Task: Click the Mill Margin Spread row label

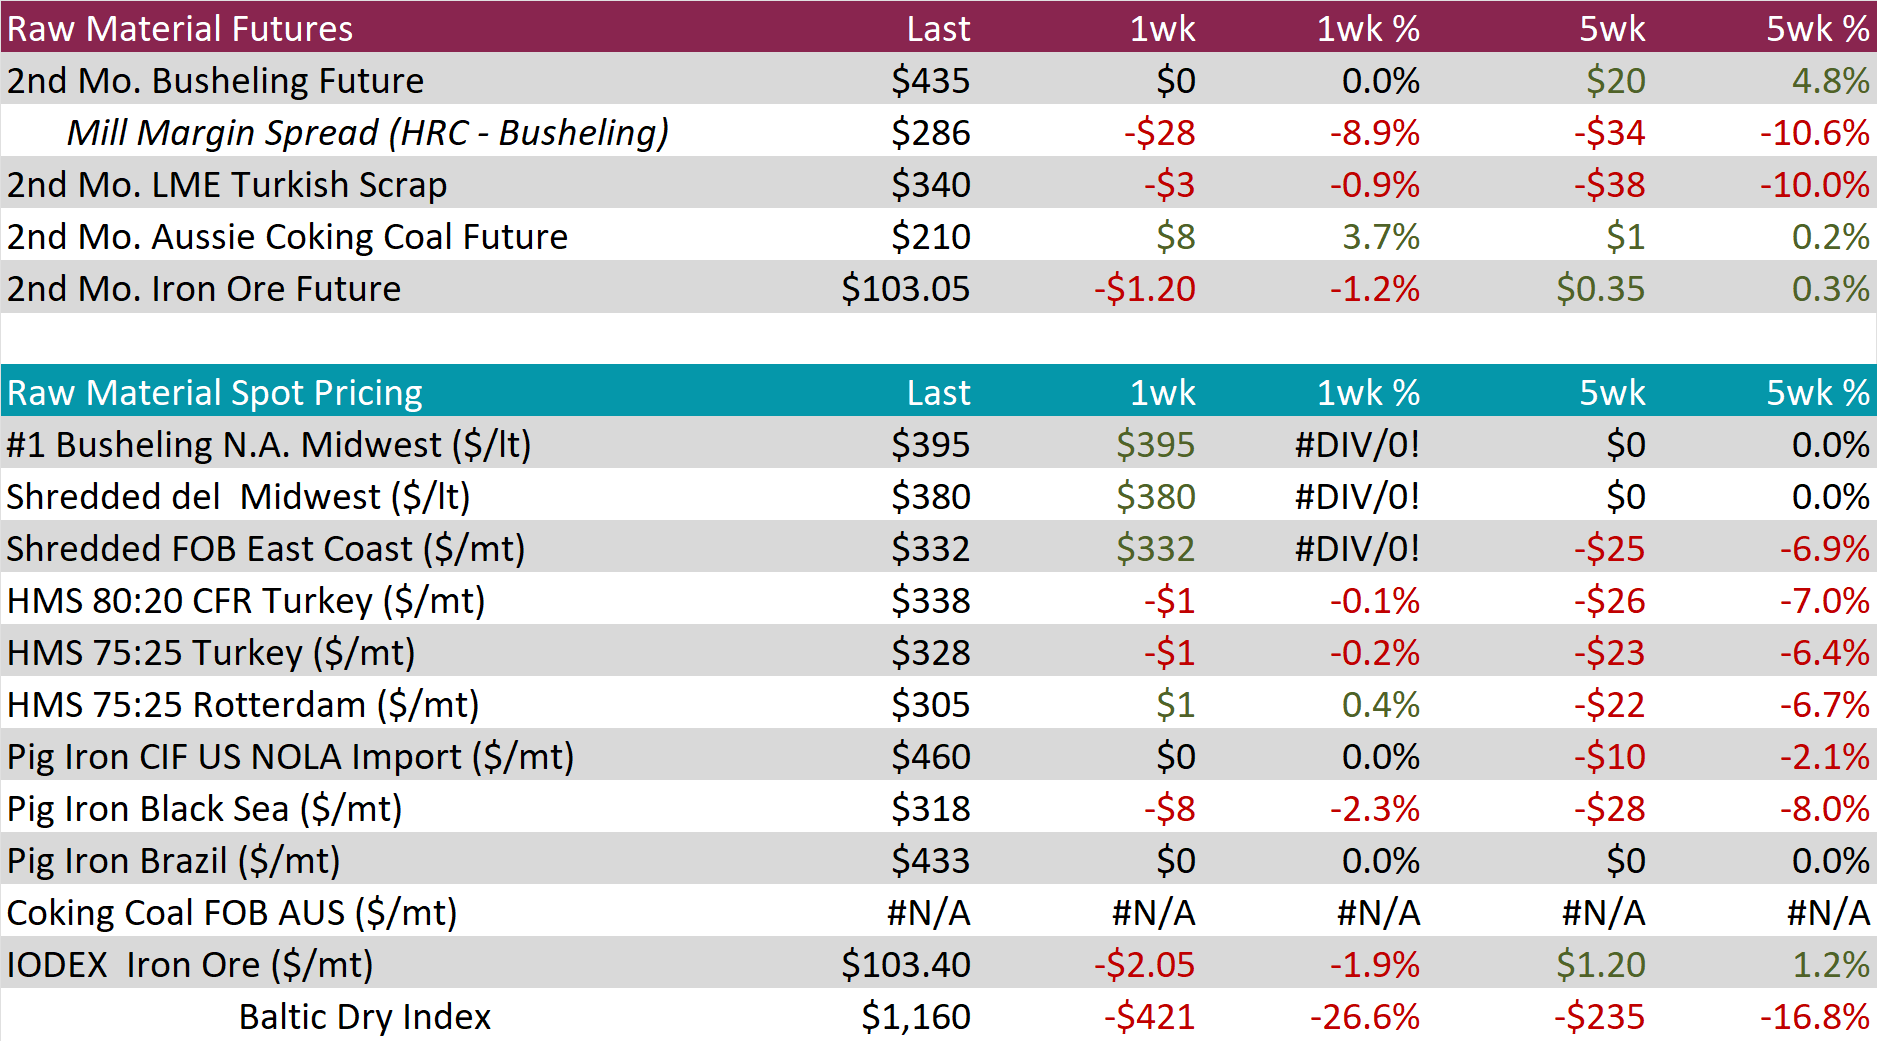Action: click(367, 132)
